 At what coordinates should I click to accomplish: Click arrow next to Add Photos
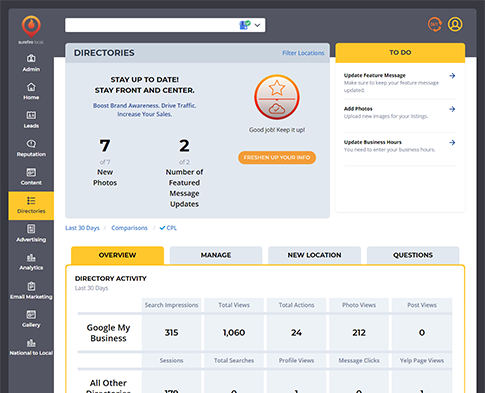click(x=452, y=109)
